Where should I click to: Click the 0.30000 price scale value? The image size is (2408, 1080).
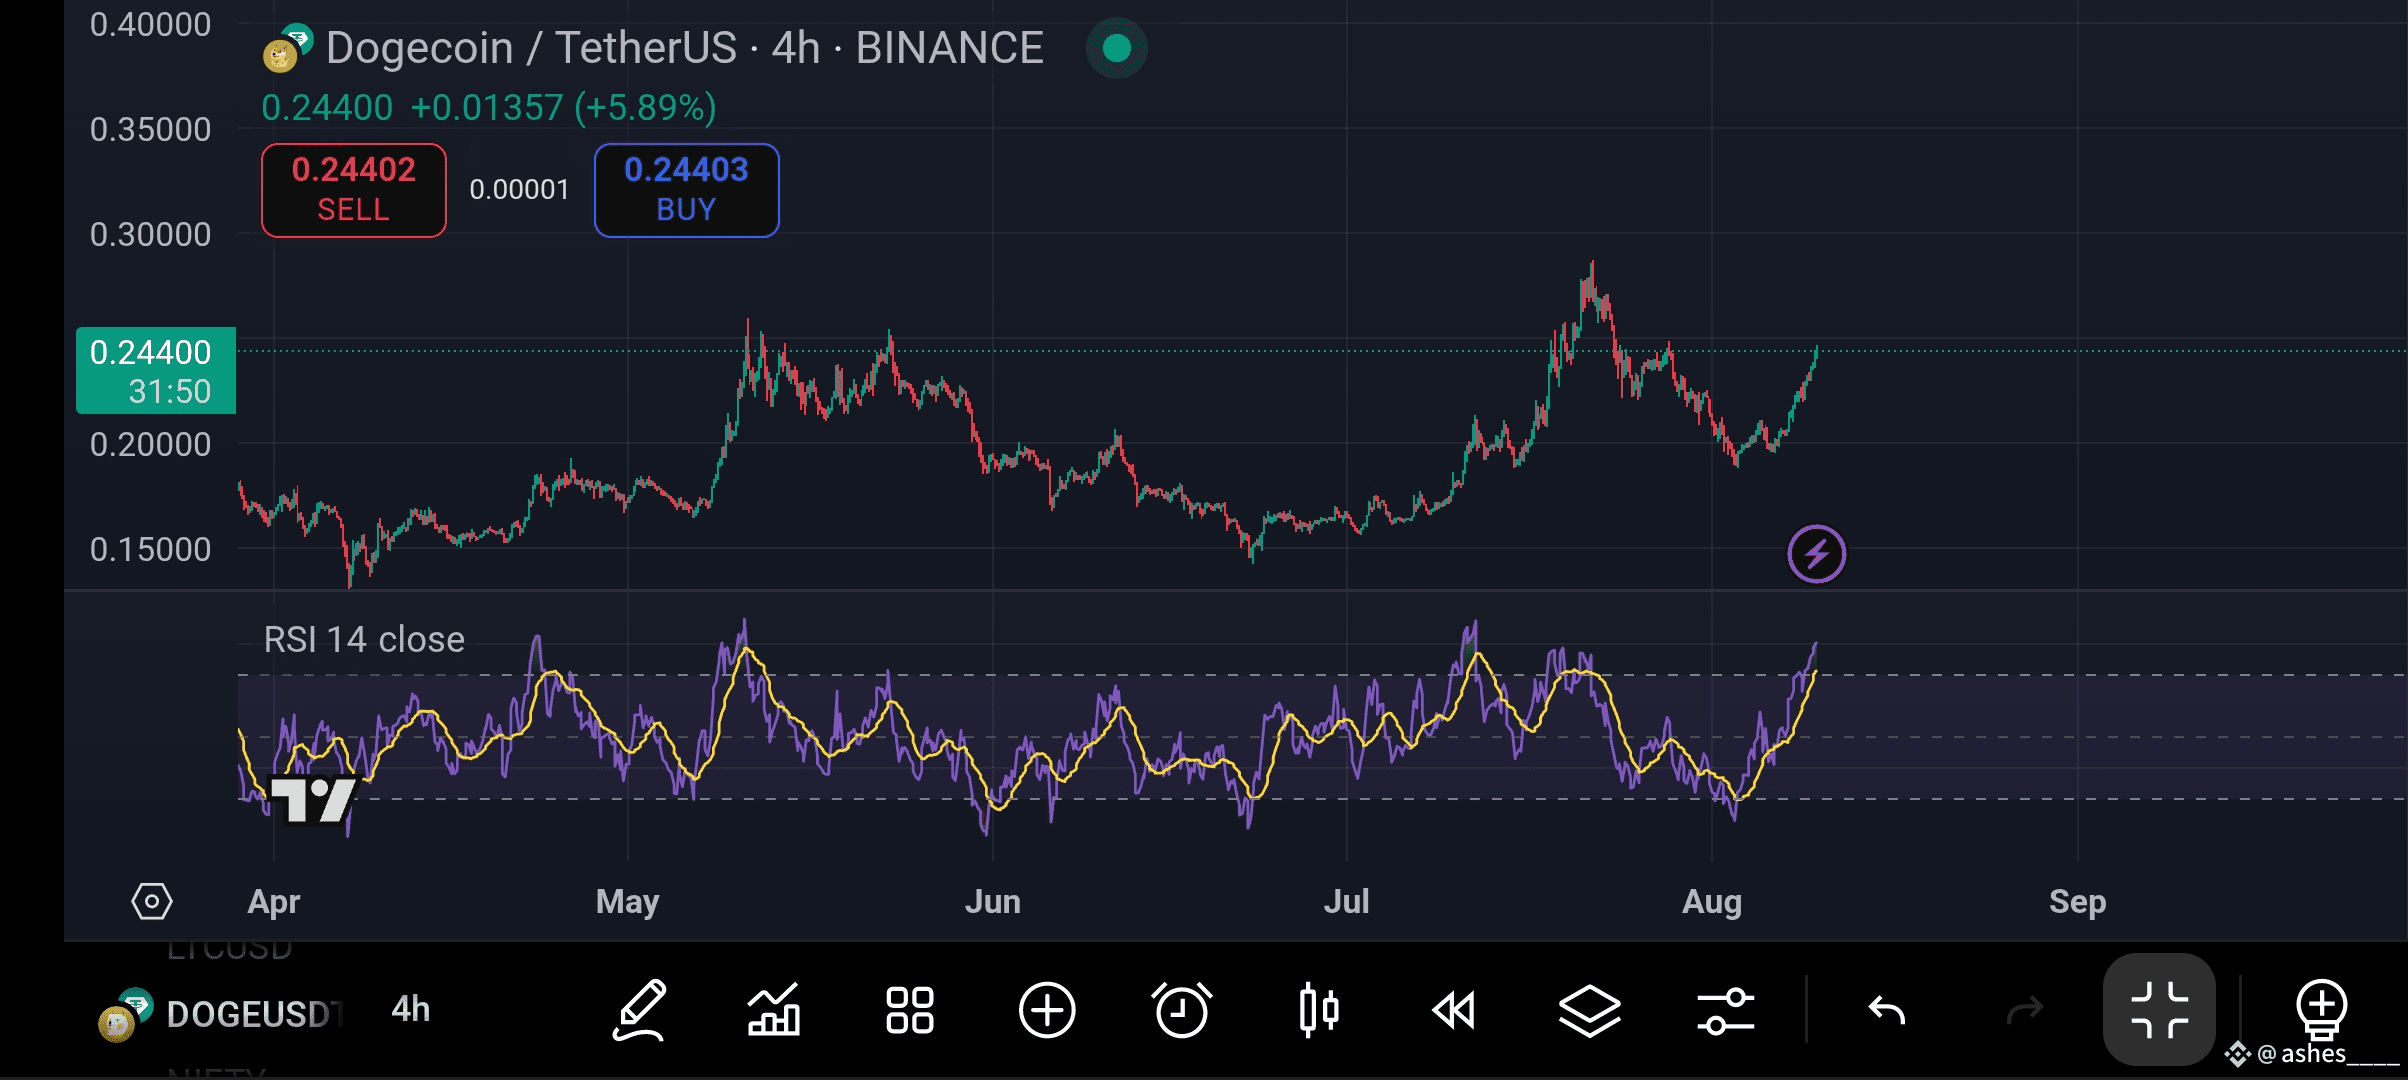tap(151, 234)
